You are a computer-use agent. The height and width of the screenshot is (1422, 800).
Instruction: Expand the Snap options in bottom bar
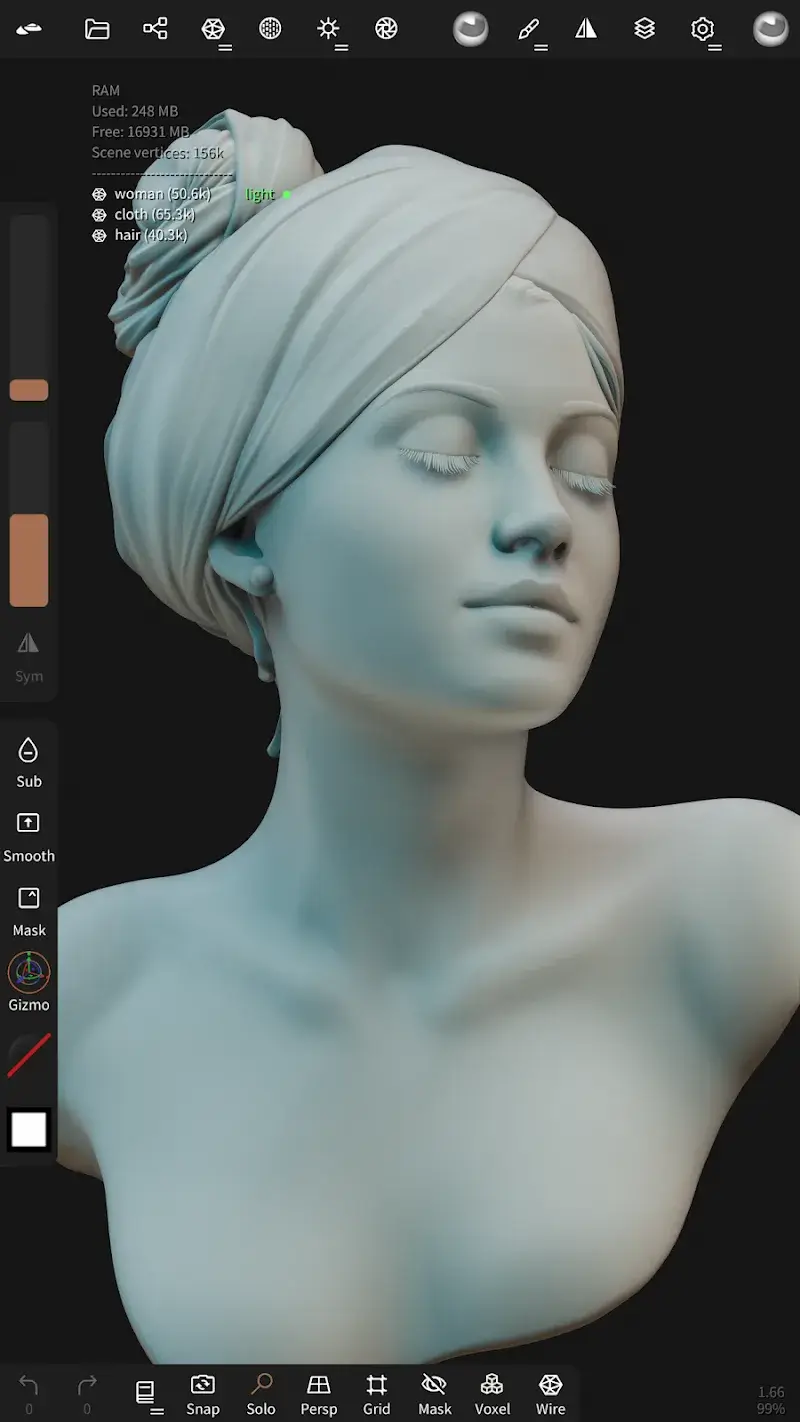tap(202, 1393)
